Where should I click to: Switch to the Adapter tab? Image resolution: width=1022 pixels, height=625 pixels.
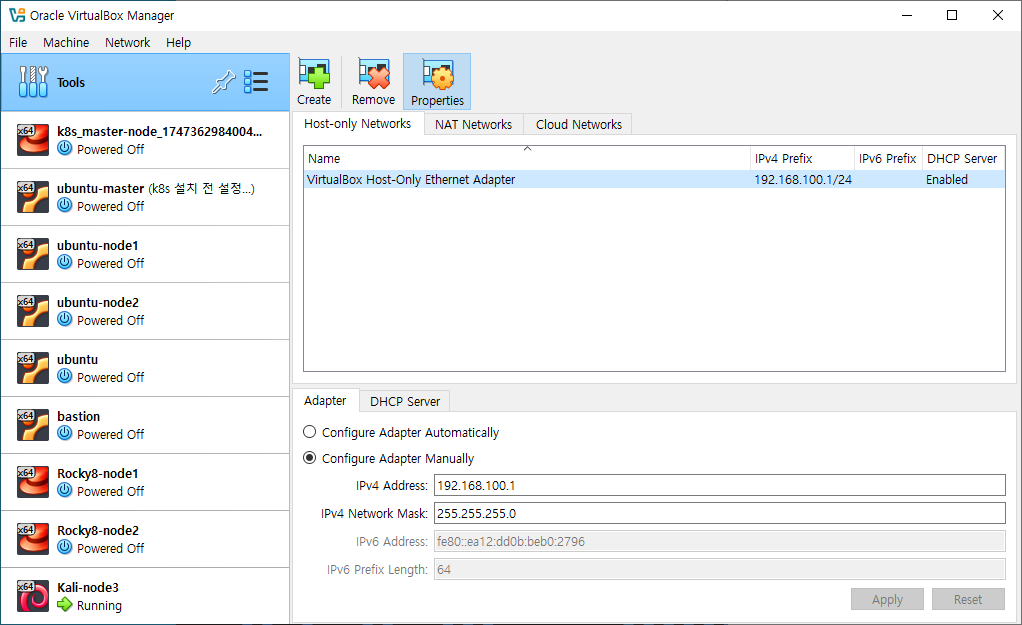325,401
